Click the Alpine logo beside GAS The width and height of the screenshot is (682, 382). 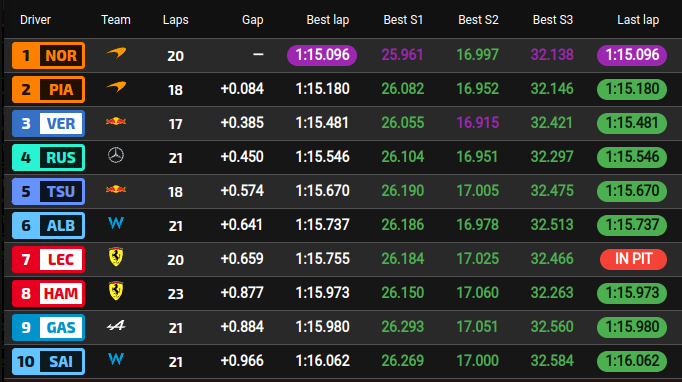pyautogui.click(x=116, y=325)
